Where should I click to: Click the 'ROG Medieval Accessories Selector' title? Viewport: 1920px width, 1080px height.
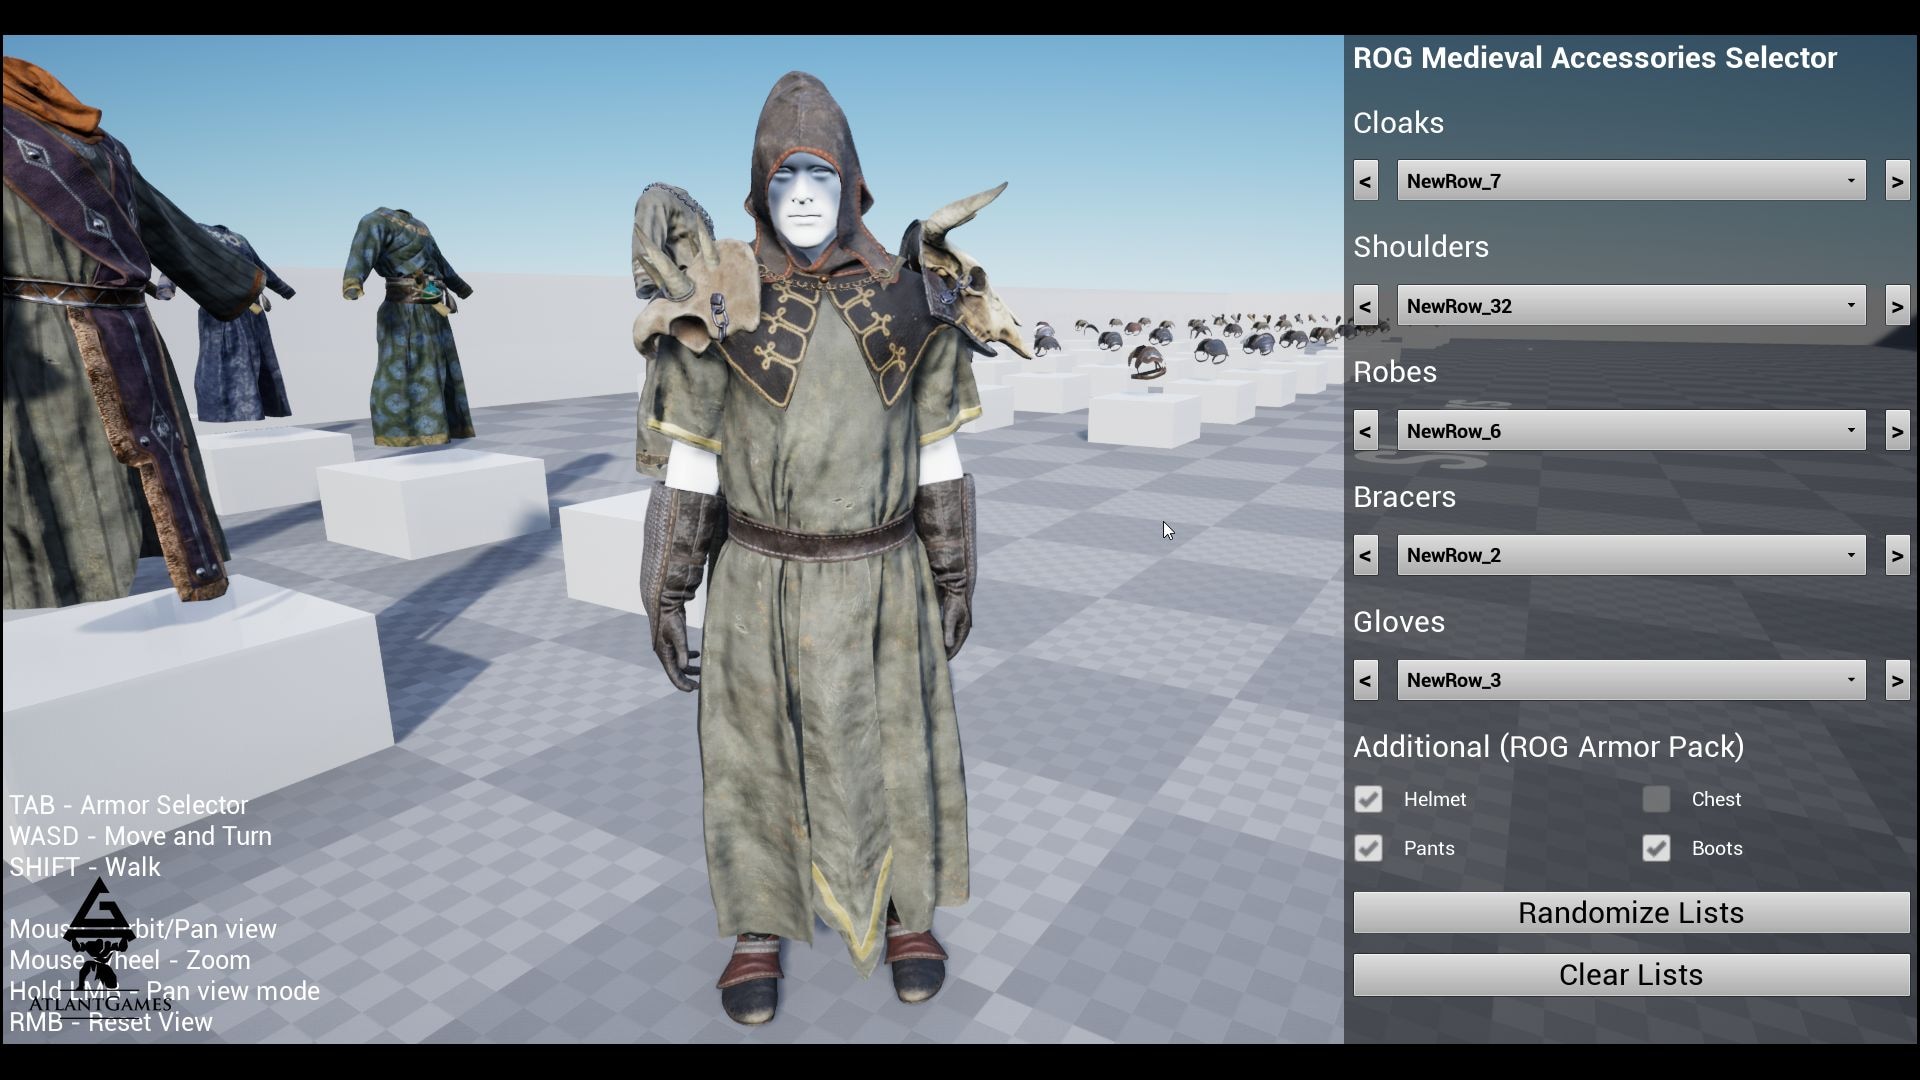click(1595, 58)
